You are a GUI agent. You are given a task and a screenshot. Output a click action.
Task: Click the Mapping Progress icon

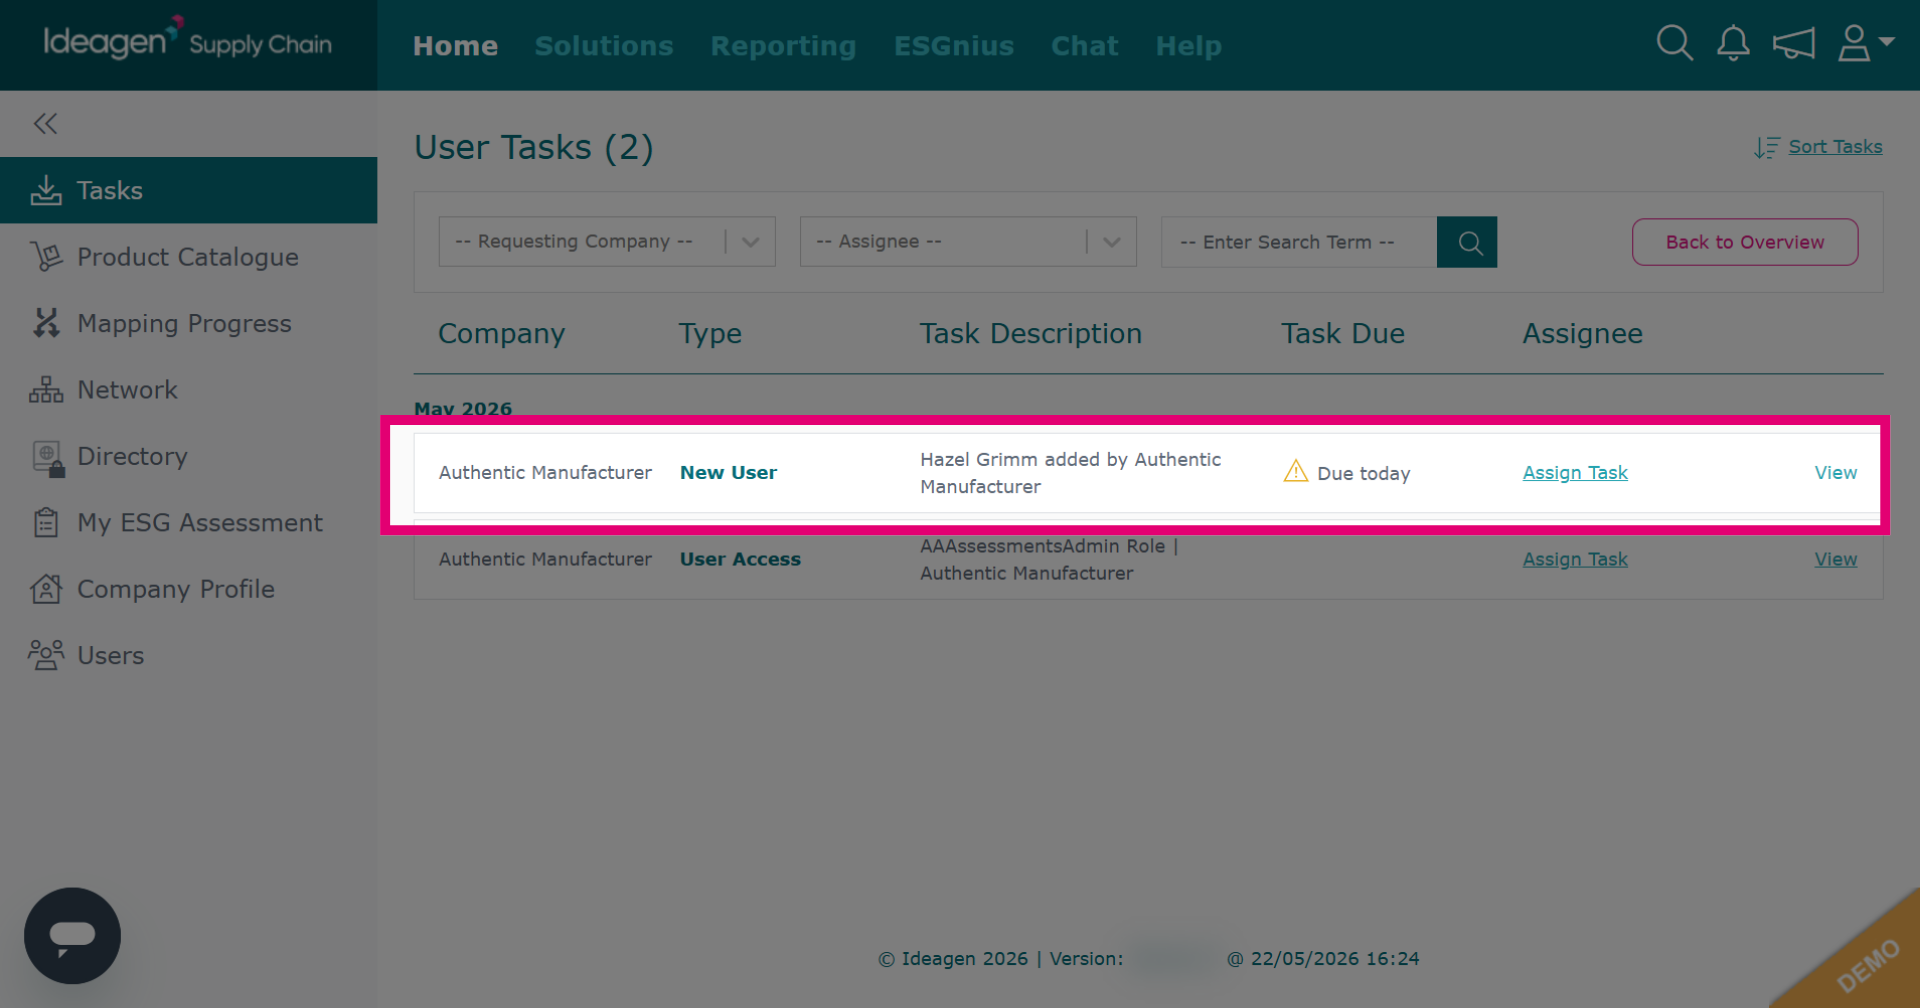pos(46,323)
